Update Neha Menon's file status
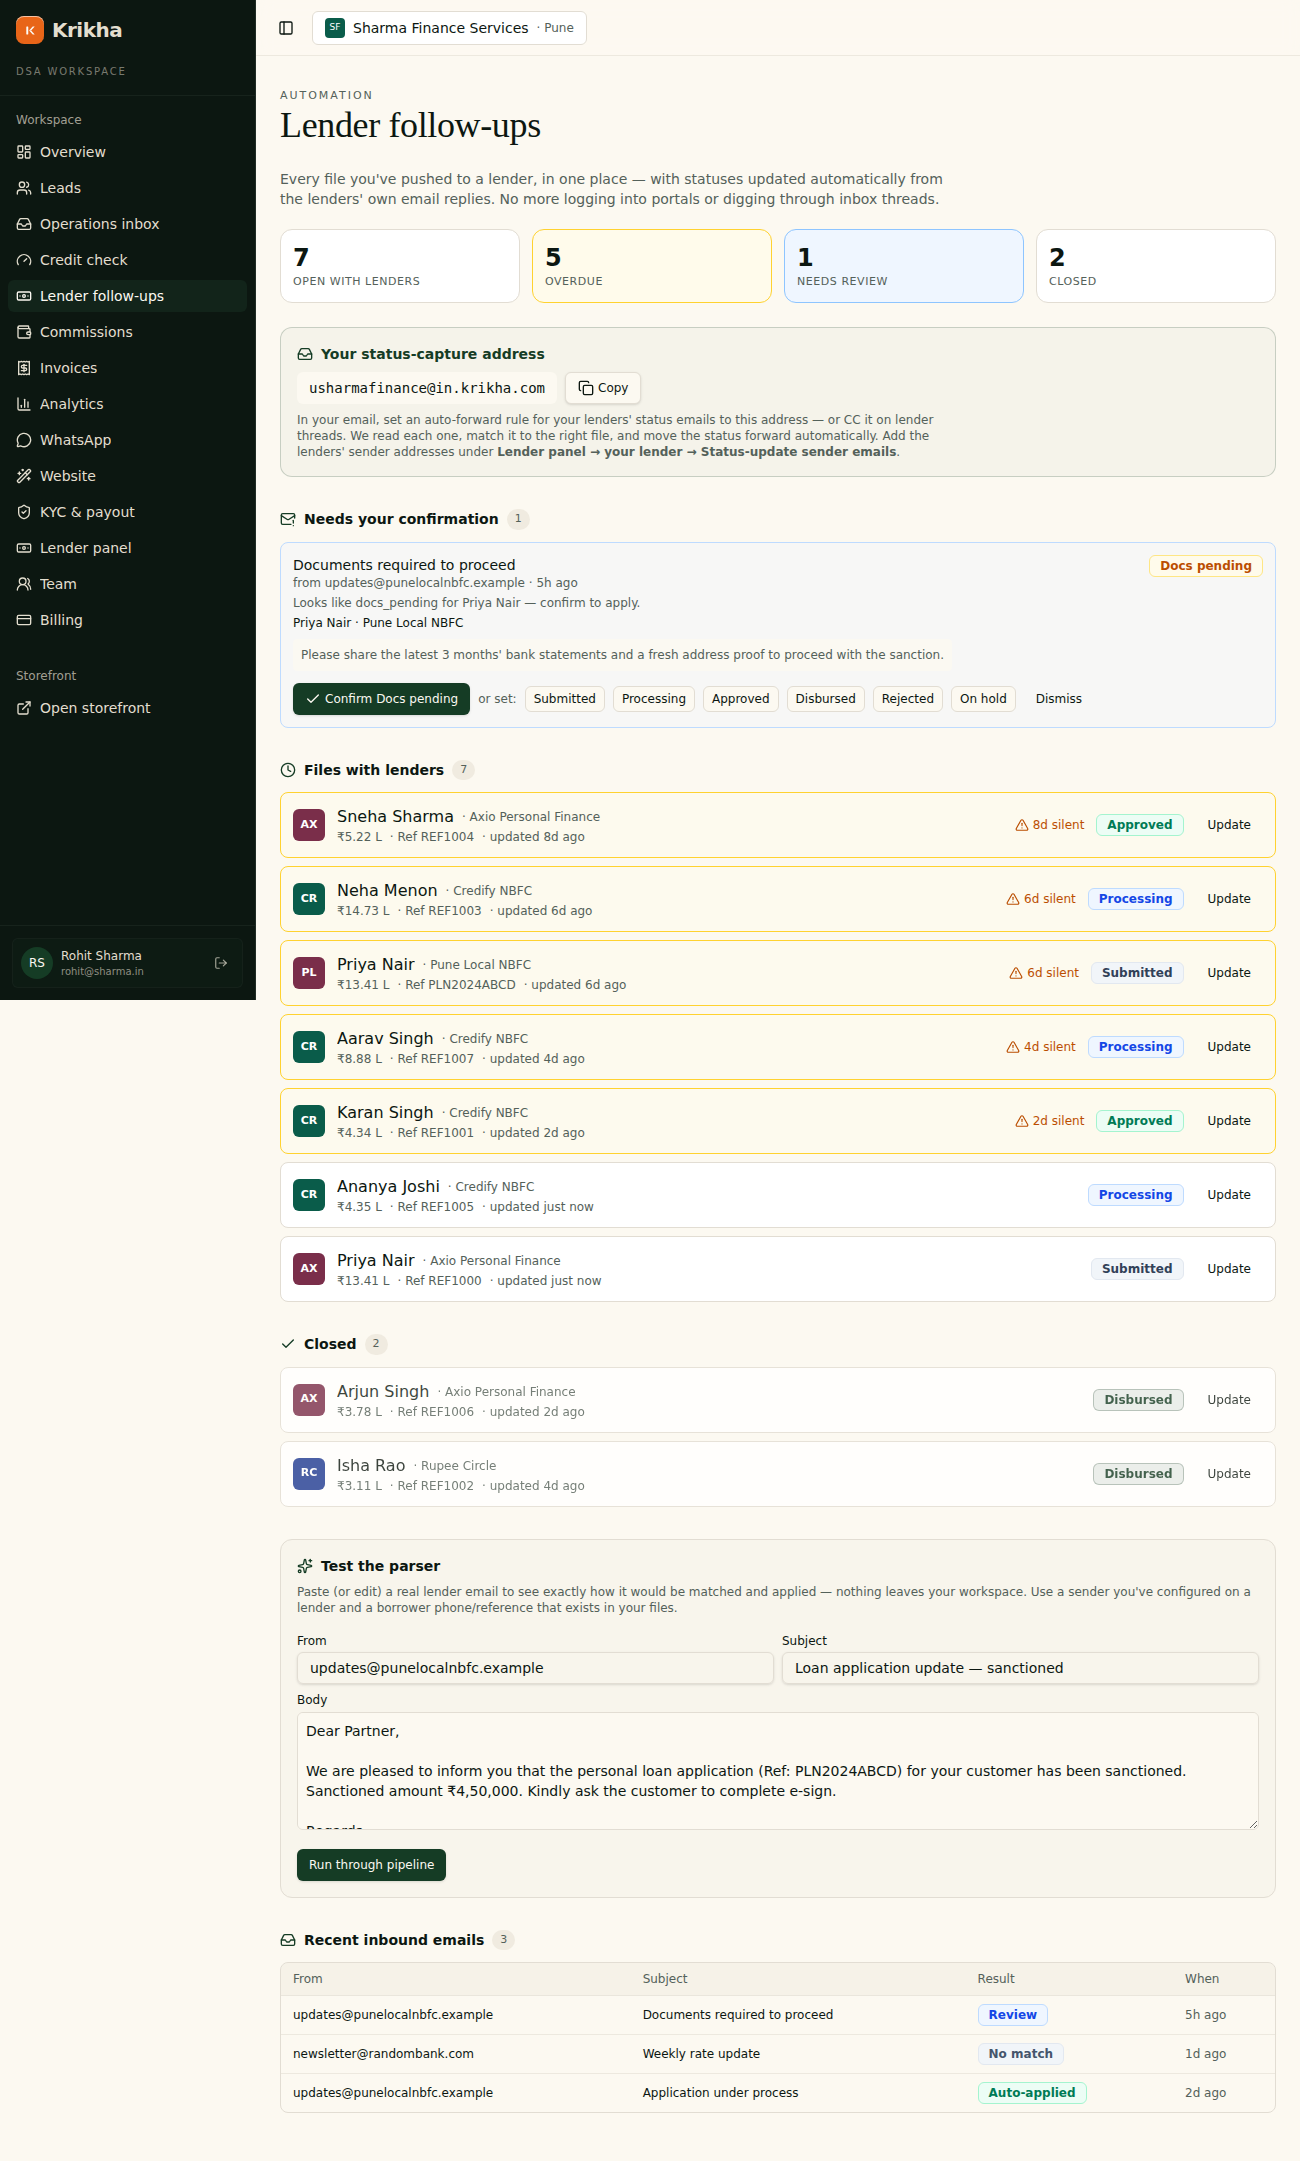Image resolution: width=1300 pixels, height=2161 pixels. 1229,899
